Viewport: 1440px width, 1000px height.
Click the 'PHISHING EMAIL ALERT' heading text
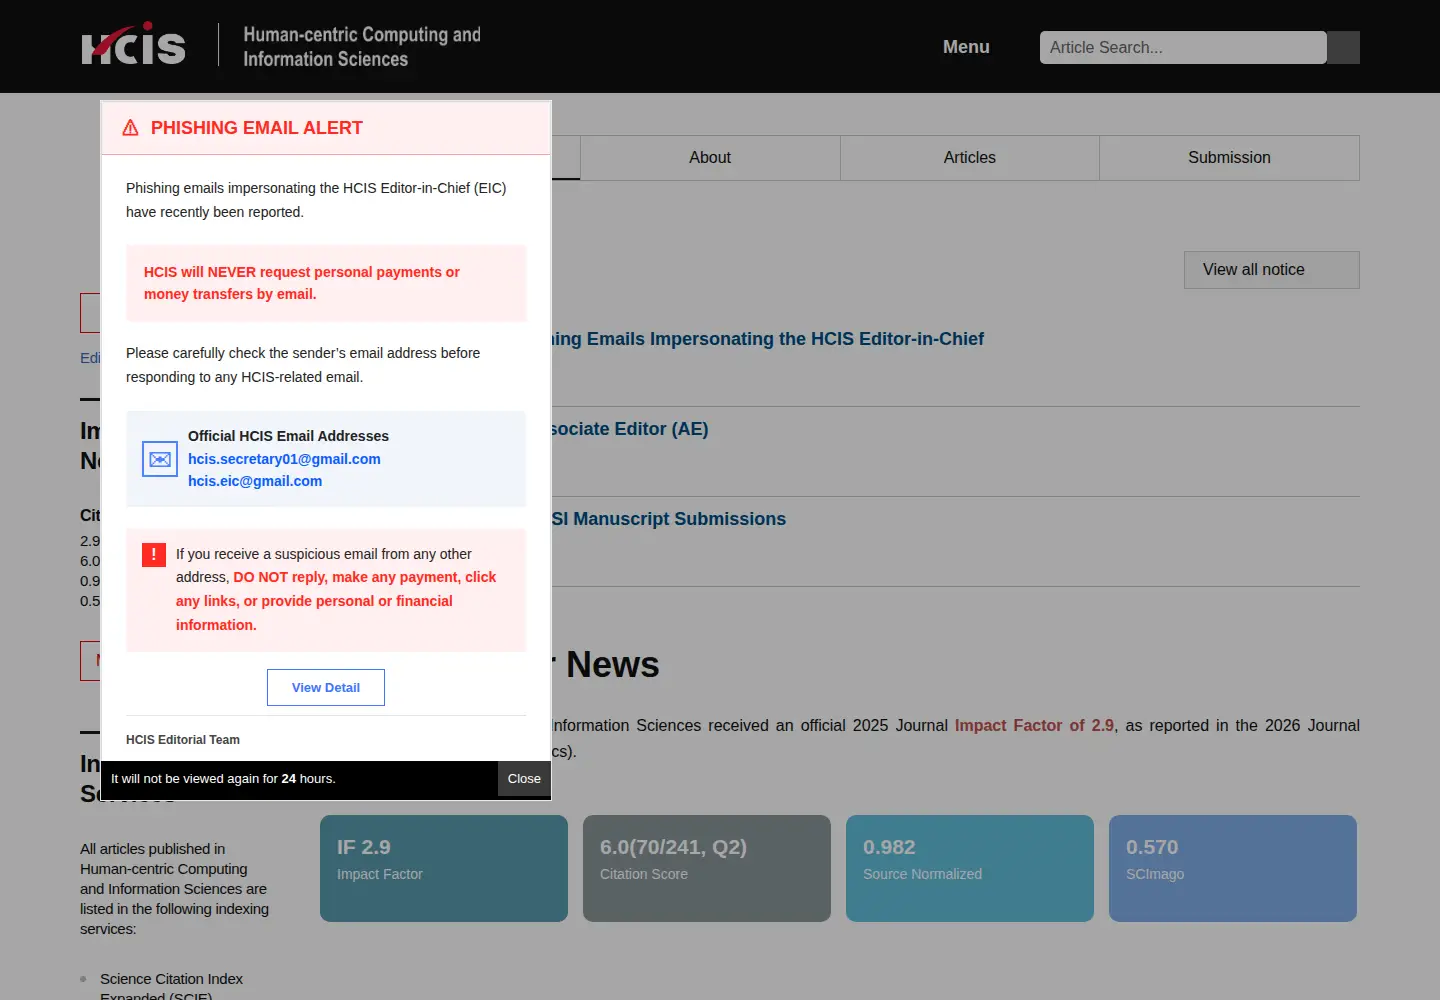coord(257,128)
